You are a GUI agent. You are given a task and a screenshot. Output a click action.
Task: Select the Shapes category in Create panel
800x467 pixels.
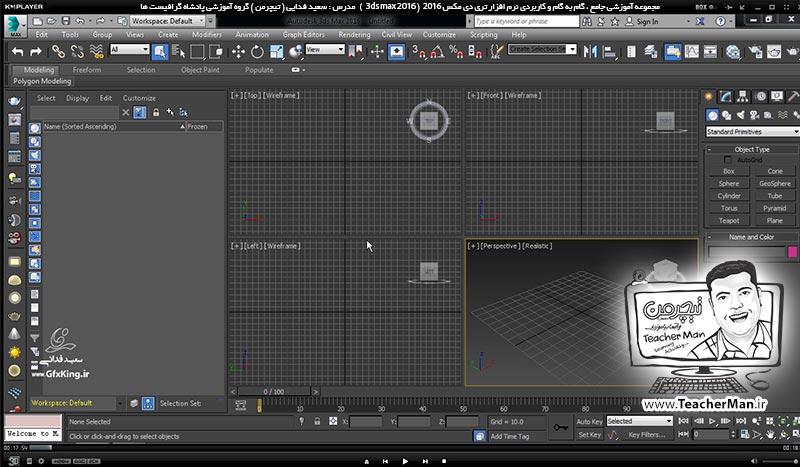(727, 115)
